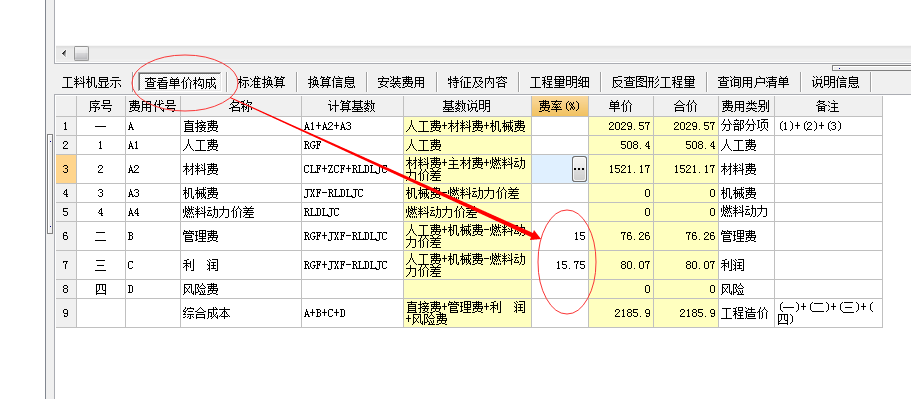The height and width of the screenshot is (399, 911).
Task: Click unit price 76.26 in 管理费 row
Action: [x=621, y=236]
